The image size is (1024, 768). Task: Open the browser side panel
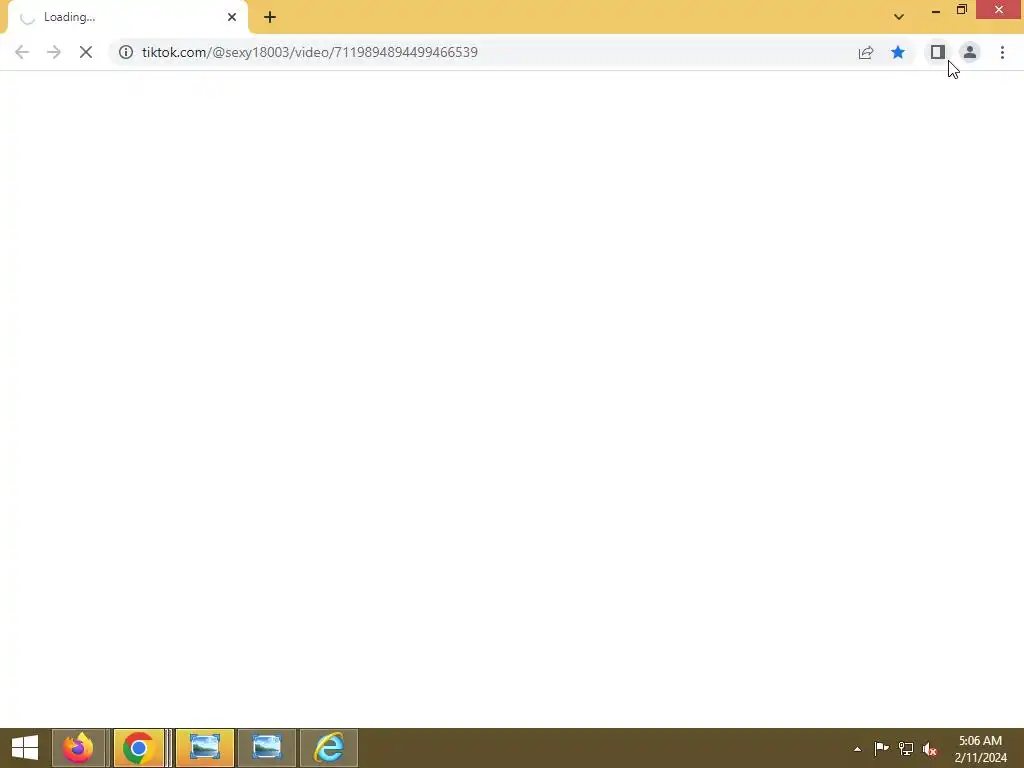pyautogui.click(x=938, y=52)
